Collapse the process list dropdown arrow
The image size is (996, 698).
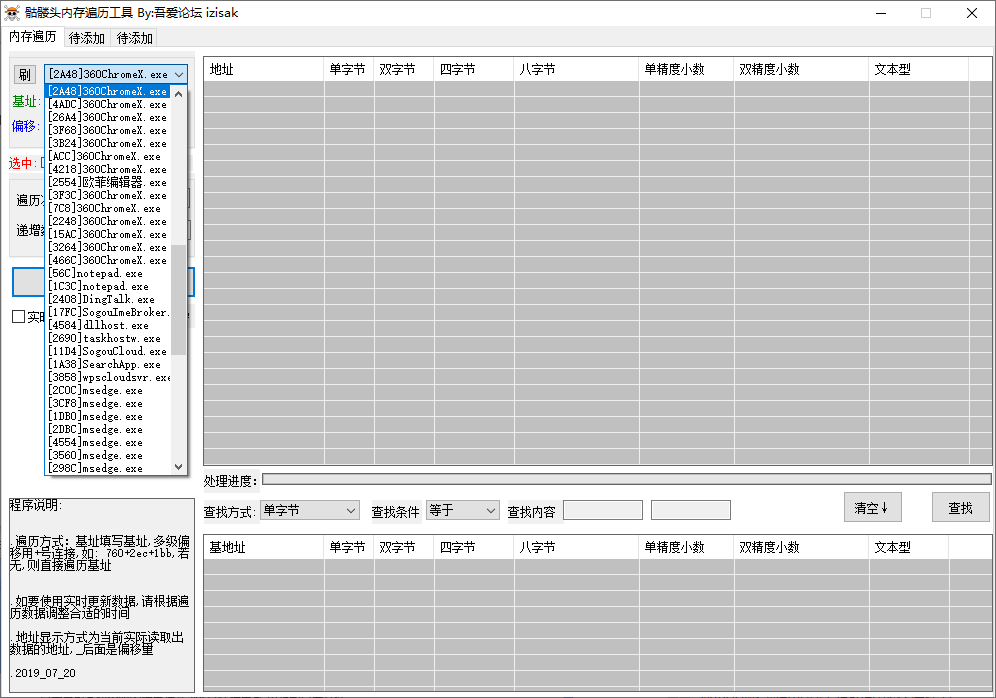pyautogui.click(x=179, y=75)
